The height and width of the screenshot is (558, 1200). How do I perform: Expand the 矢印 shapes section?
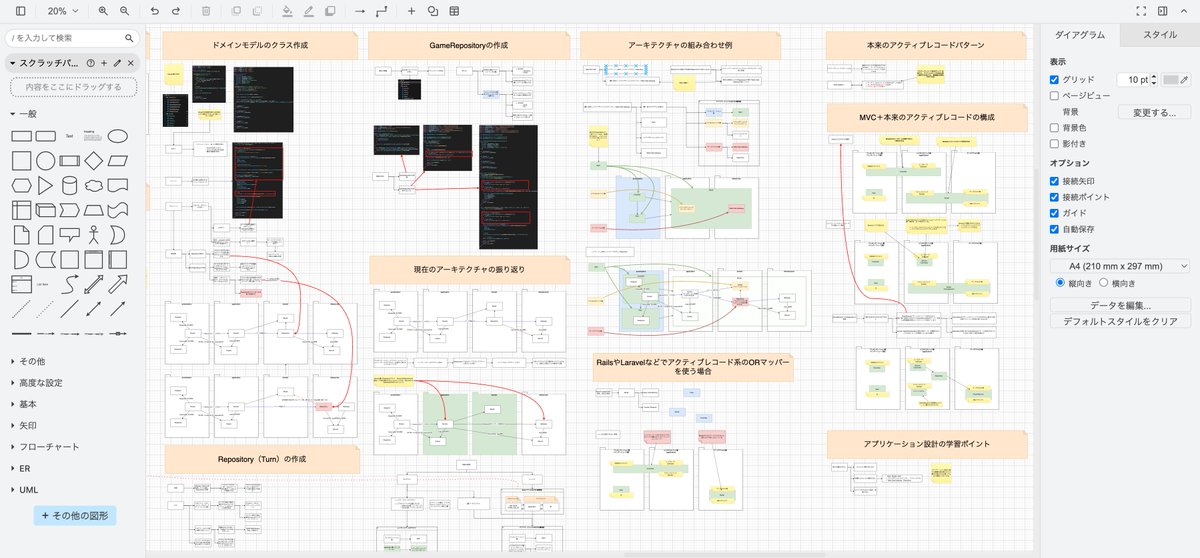(x=24, y=425)
